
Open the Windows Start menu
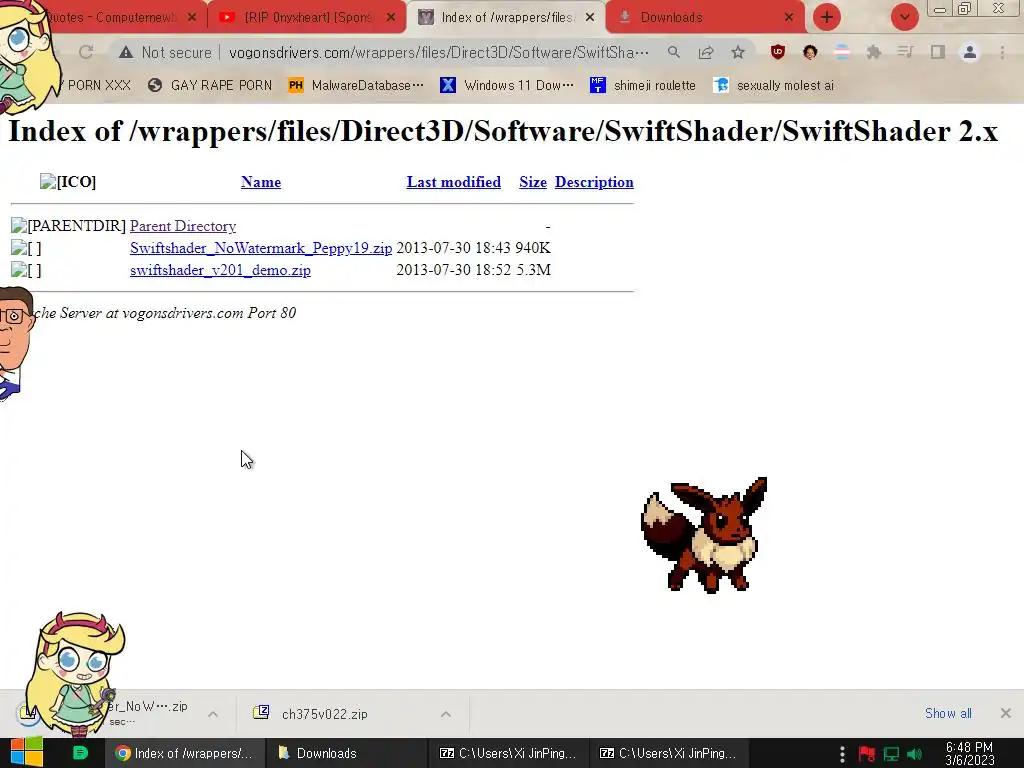point(27,753)
